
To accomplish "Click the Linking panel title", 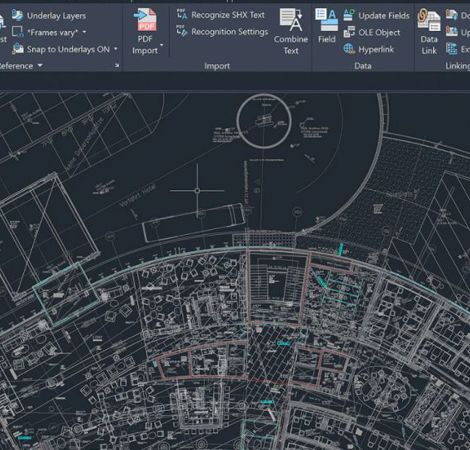I will pos(457,66).
